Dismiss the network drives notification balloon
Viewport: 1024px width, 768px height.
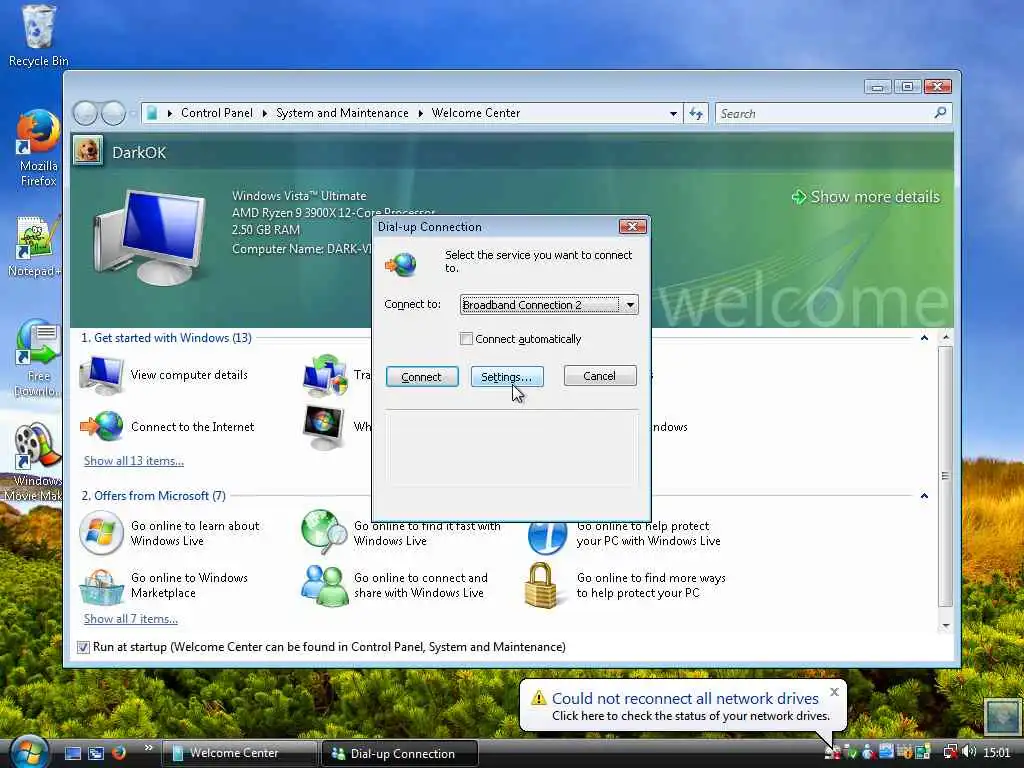pos(834,692)
